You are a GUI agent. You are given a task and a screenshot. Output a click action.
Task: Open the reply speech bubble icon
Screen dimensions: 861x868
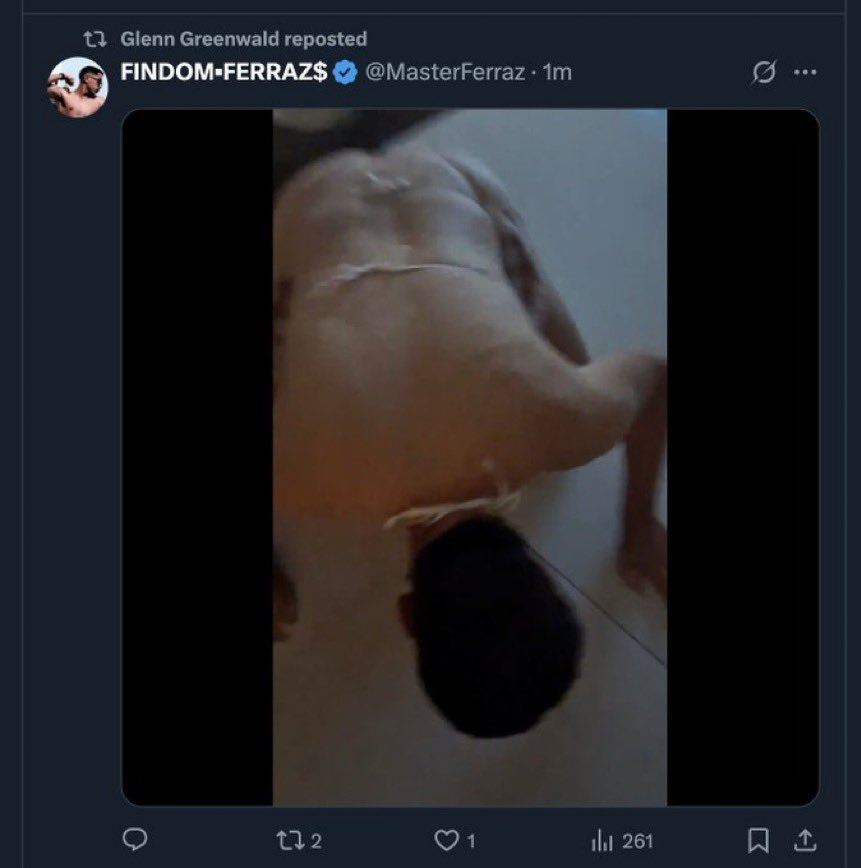(135, 840)
